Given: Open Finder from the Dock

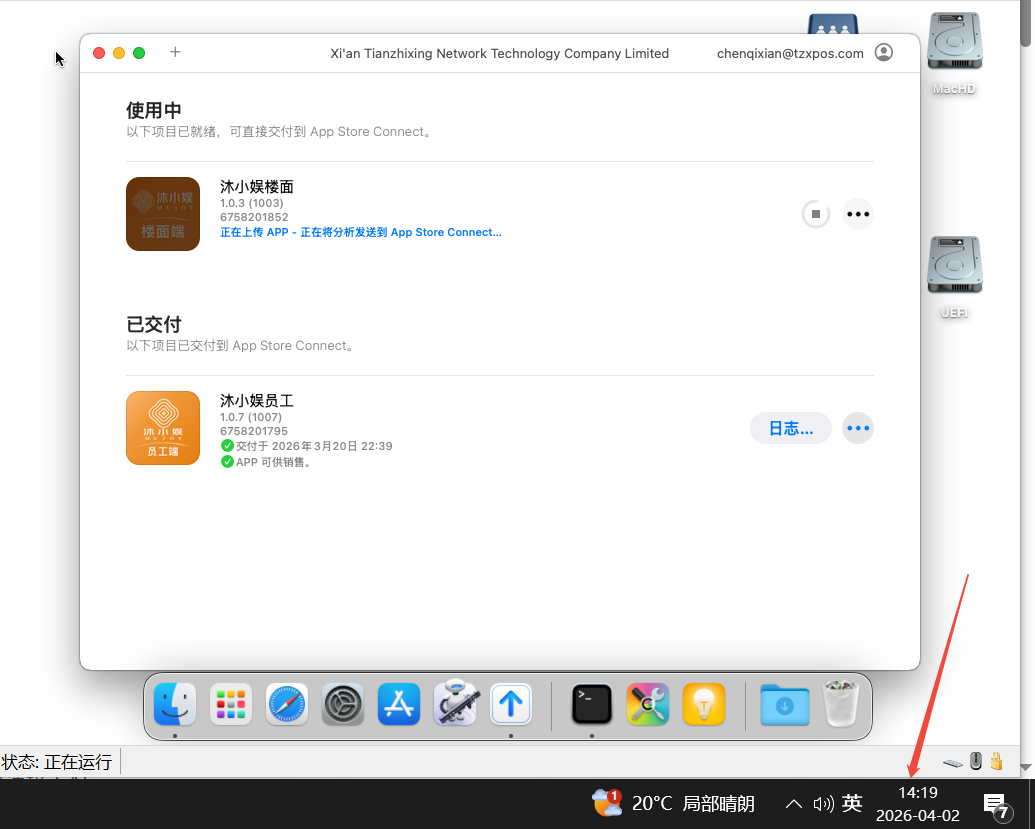Looking at the screenshot, I should [175, 705].
